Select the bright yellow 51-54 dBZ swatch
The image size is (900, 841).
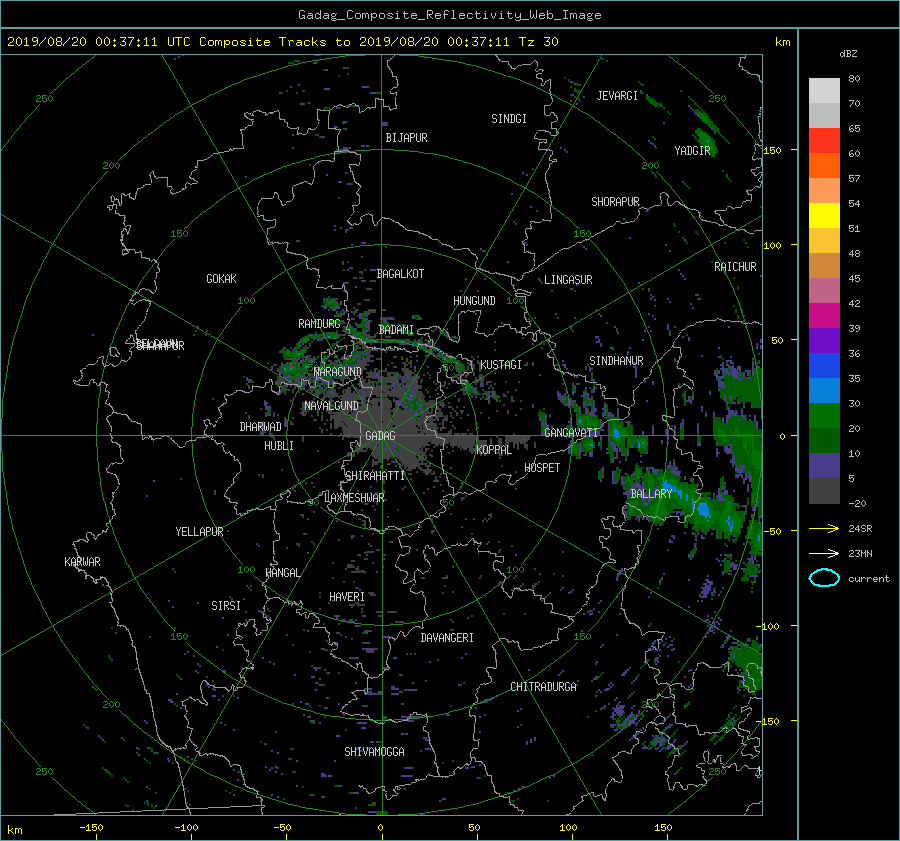click(824, 215)
